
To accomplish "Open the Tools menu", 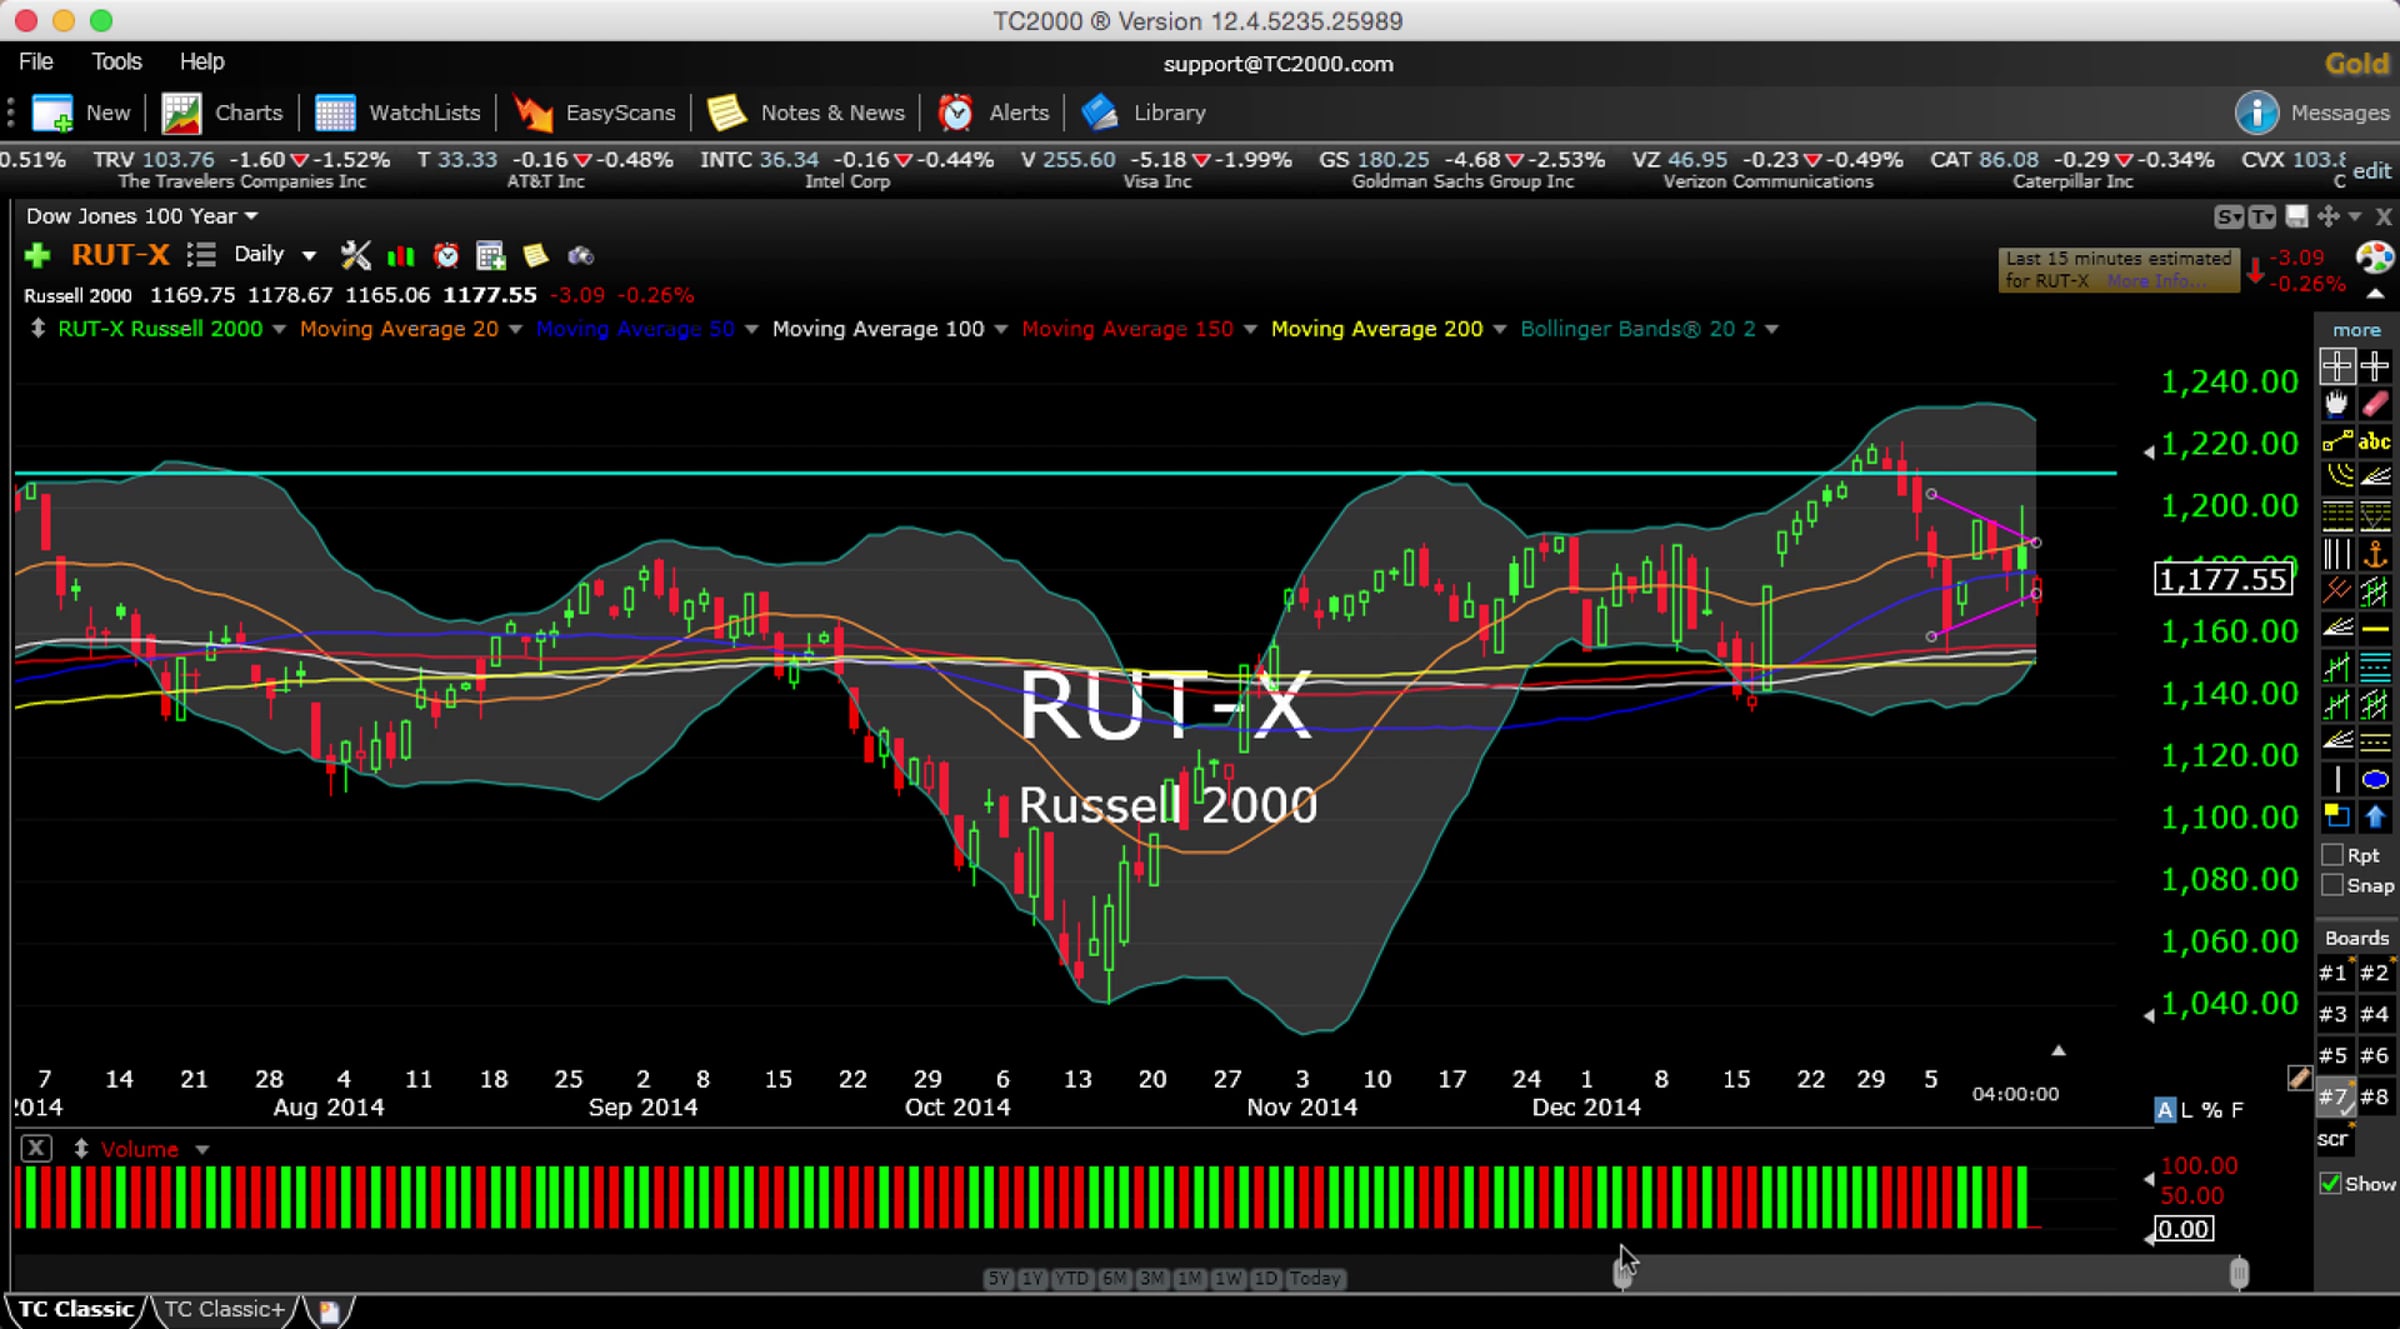I will (117, 62).
